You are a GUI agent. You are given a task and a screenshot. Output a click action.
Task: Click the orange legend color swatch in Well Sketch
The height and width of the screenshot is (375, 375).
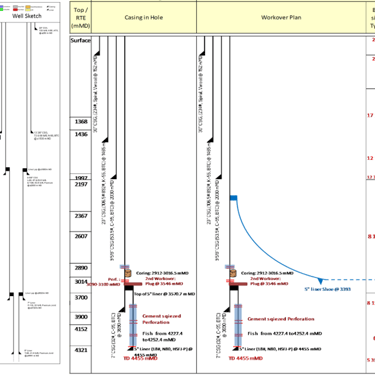pos(28,7)
